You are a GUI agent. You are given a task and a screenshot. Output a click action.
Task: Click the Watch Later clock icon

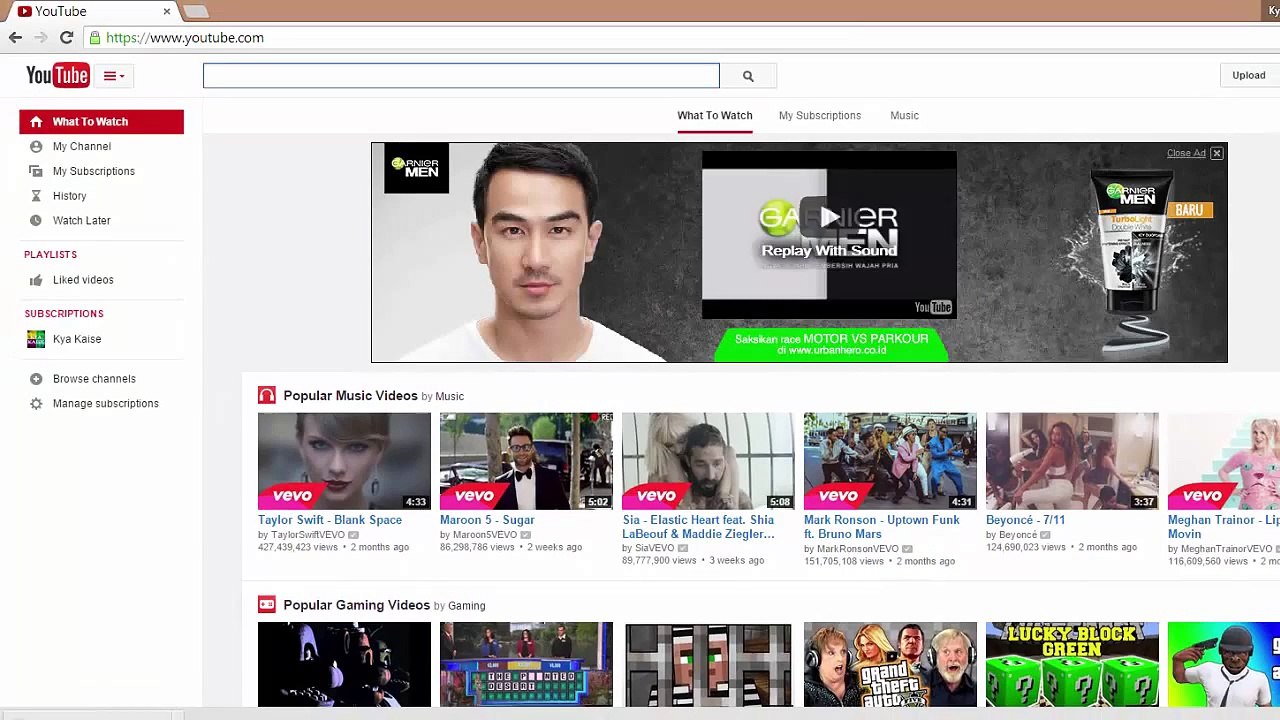point(36,220)
